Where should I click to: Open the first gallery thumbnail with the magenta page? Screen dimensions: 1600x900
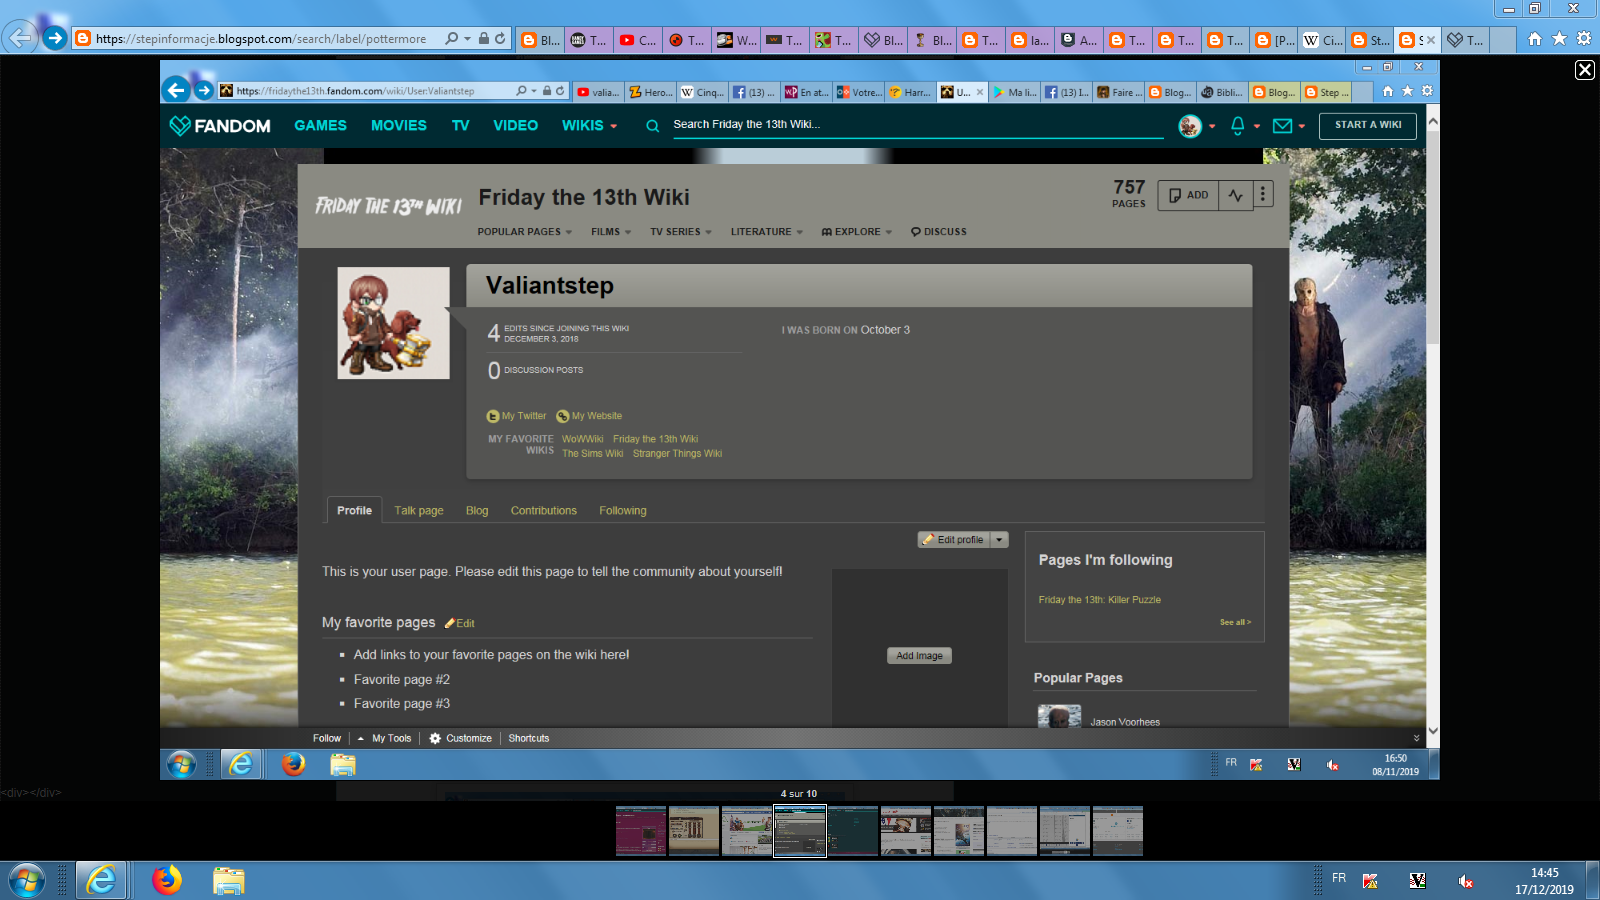click(641, 831)
